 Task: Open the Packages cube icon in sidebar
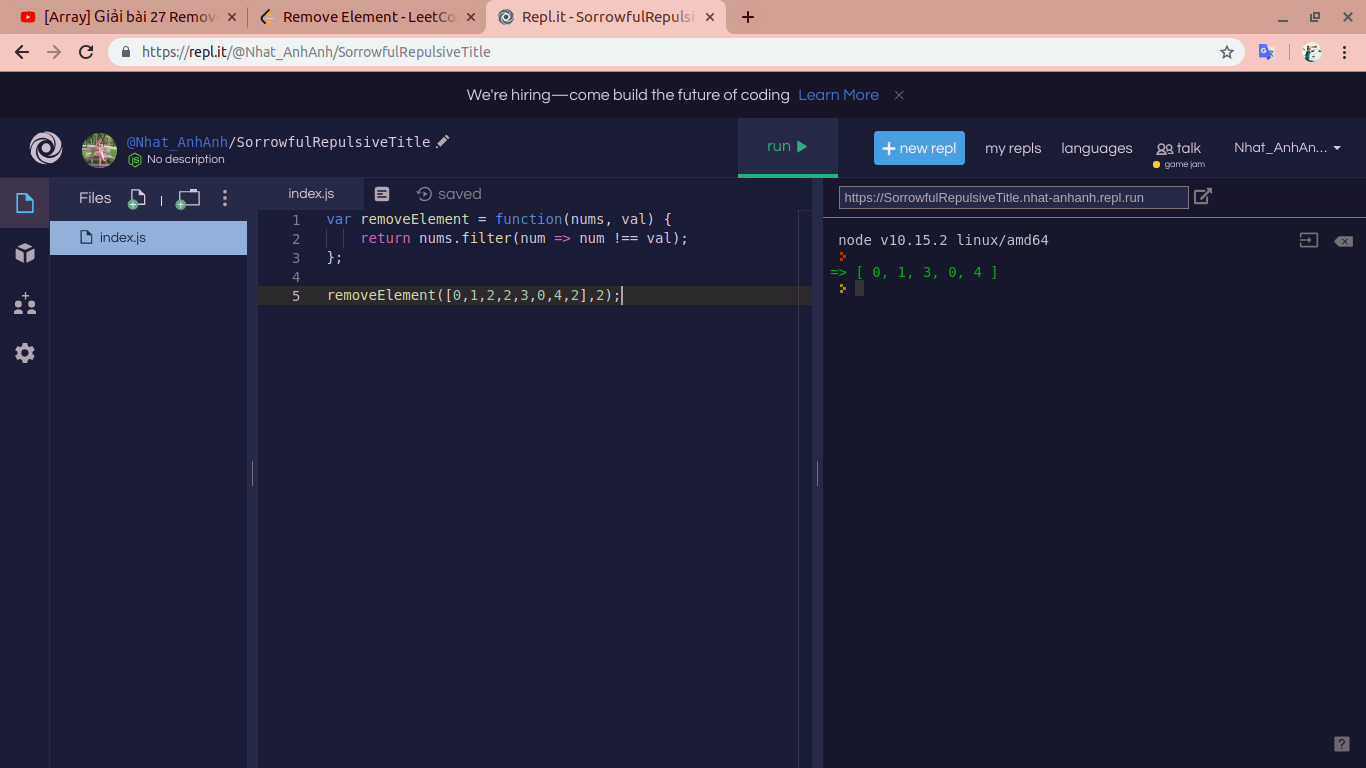(x=25, y=254)
